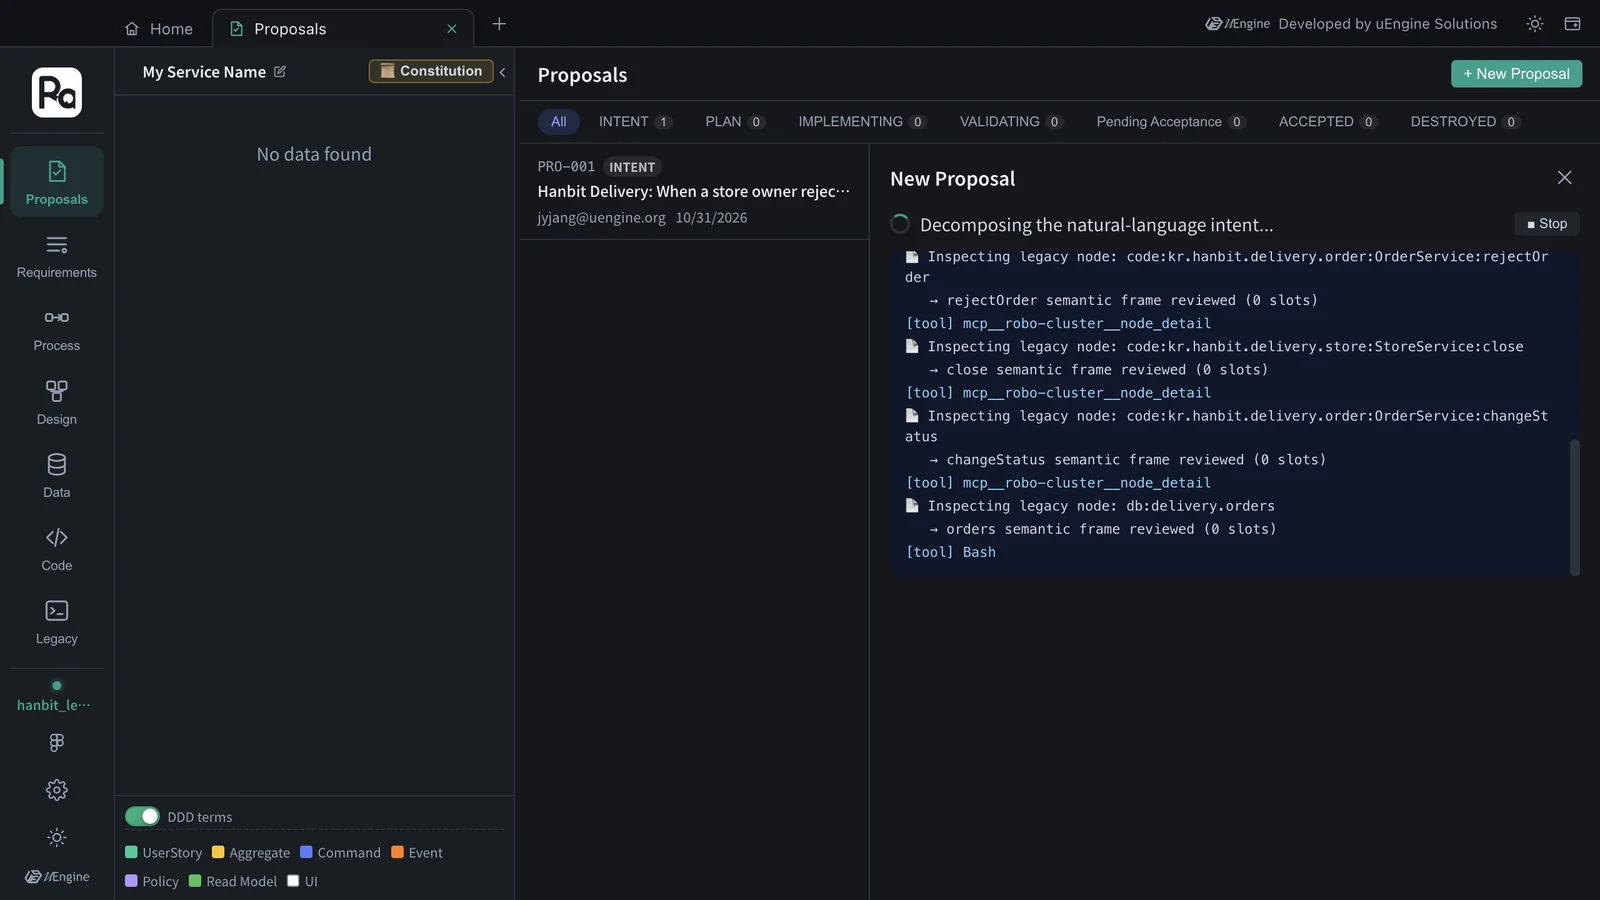Filter proposals by Pending Acceptance

coord(1171,122)
